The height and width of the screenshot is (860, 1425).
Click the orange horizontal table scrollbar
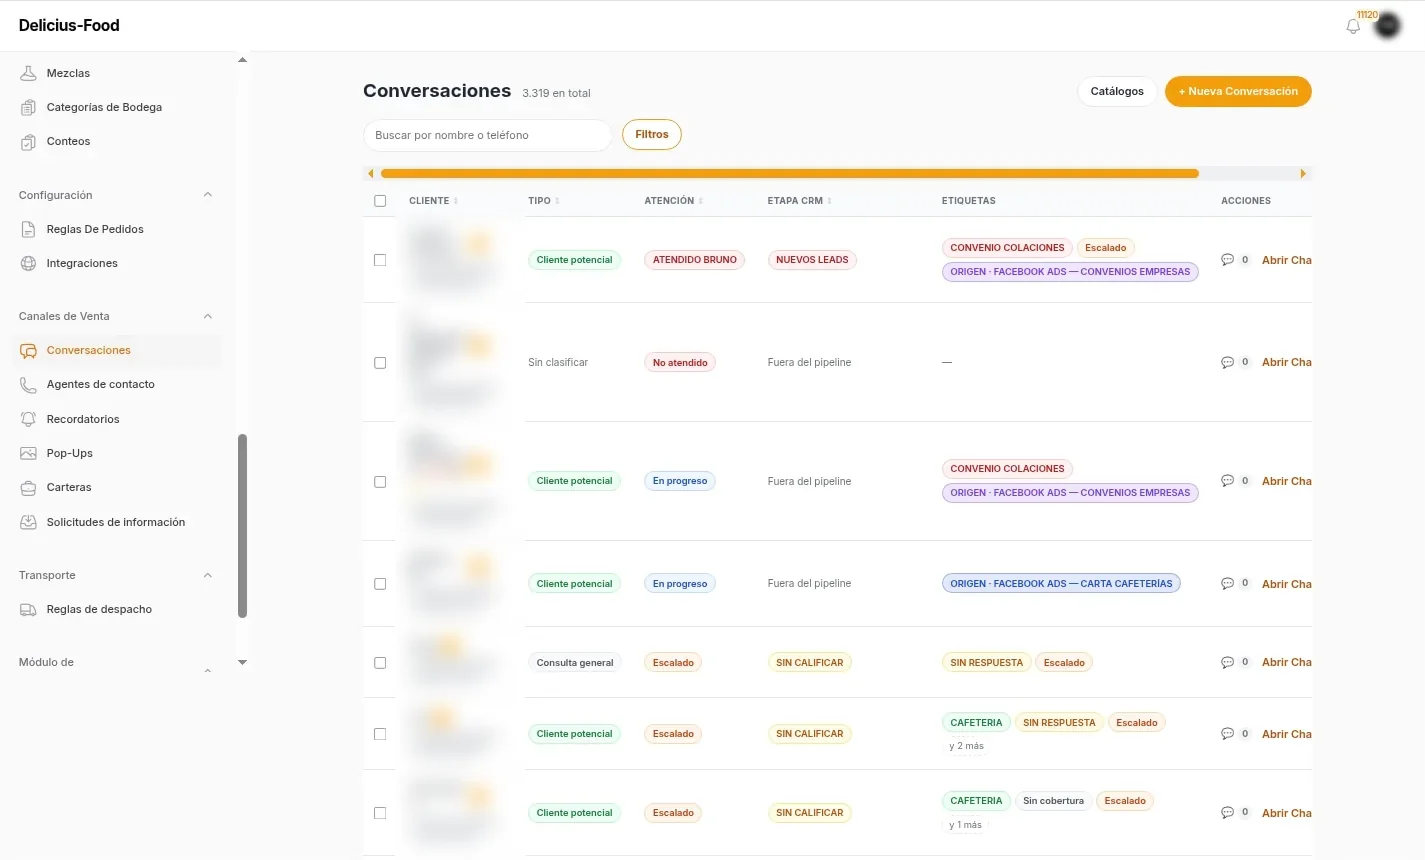click(790, 173)
